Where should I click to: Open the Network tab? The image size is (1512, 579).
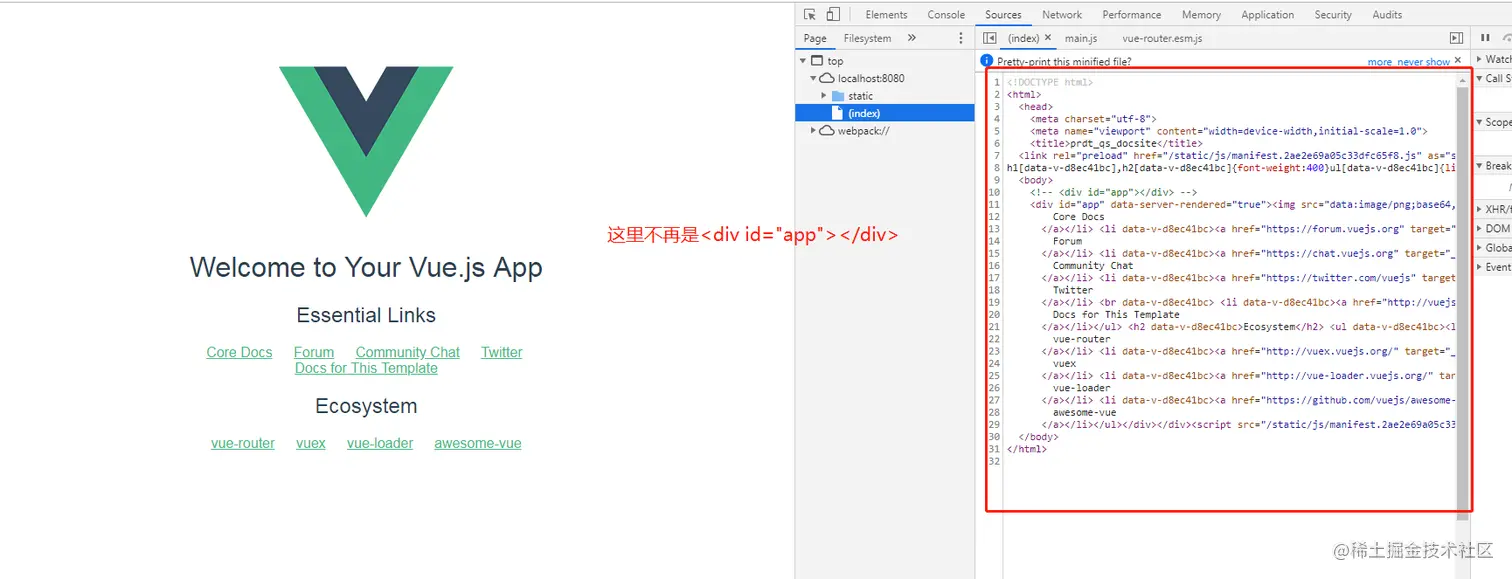pyautogui.click(x=1062, y=15)
